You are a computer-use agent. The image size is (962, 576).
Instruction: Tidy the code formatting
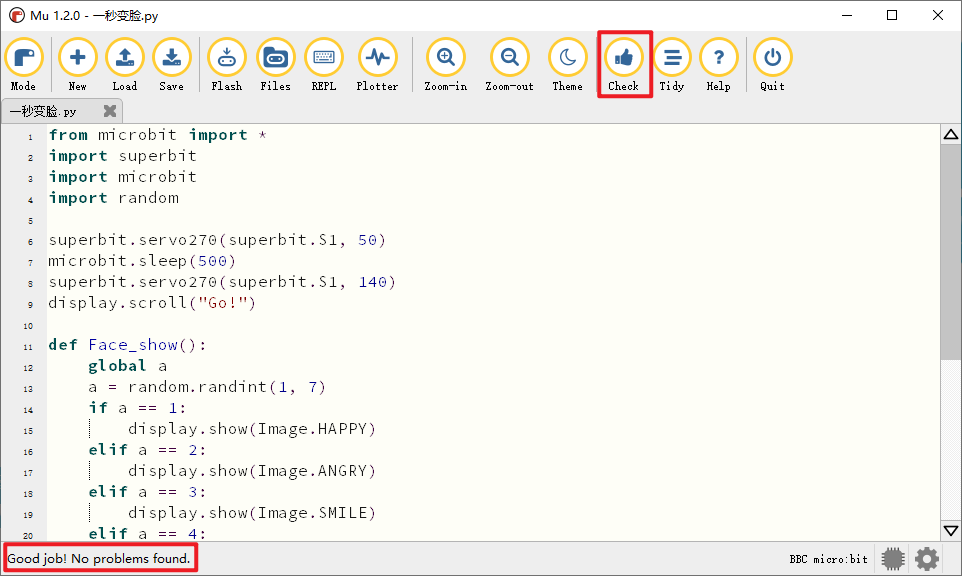point(672,65)
